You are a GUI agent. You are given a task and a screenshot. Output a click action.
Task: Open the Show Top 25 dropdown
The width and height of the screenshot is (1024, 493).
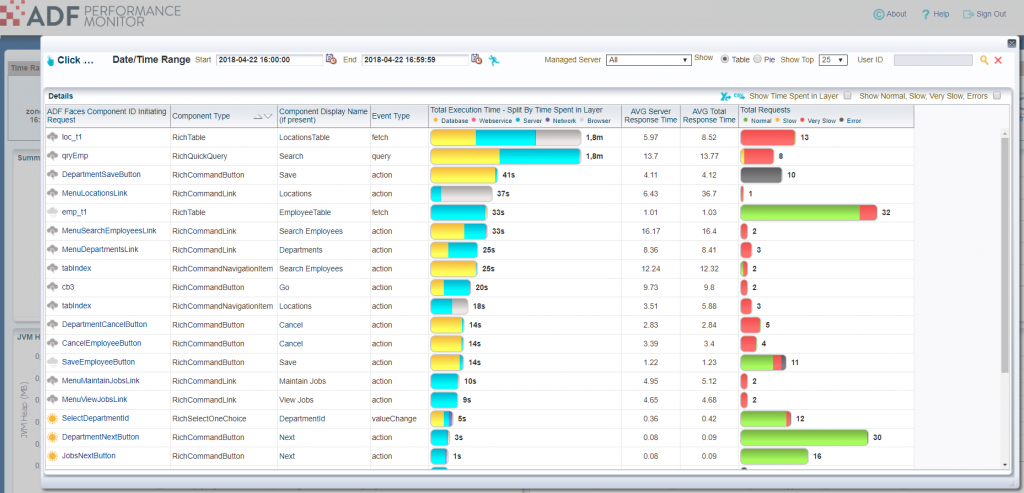[x=833, y=60]
